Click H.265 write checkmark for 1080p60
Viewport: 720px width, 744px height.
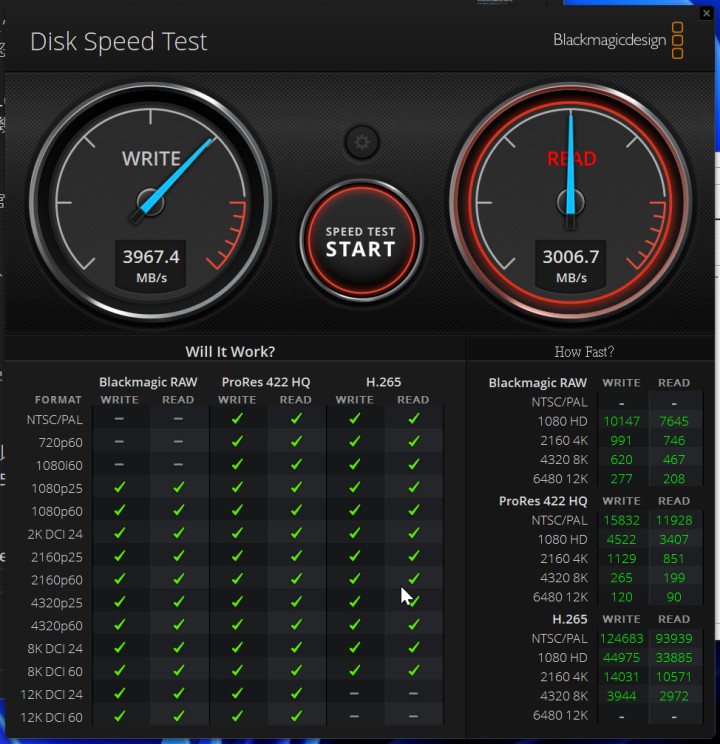[355, 510]
